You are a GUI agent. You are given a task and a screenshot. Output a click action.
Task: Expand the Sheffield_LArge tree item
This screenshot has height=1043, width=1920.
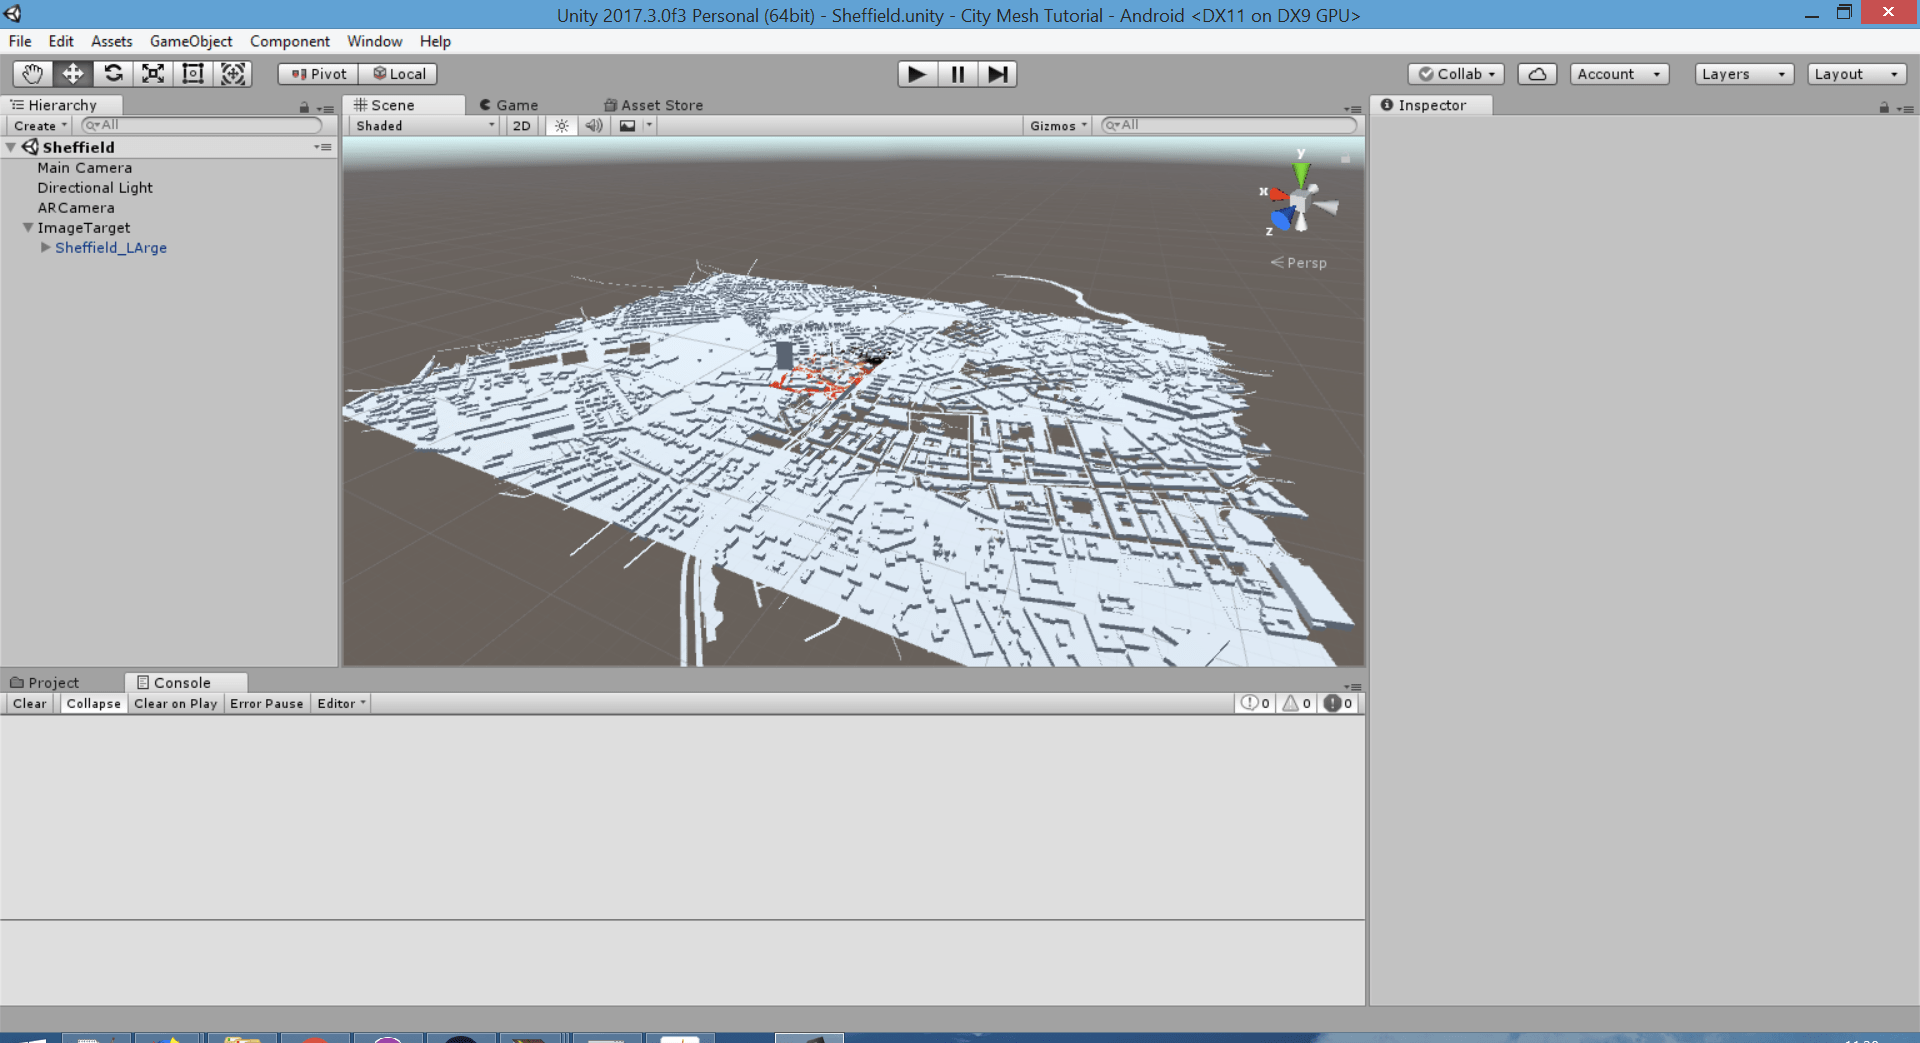pos(45,248)
